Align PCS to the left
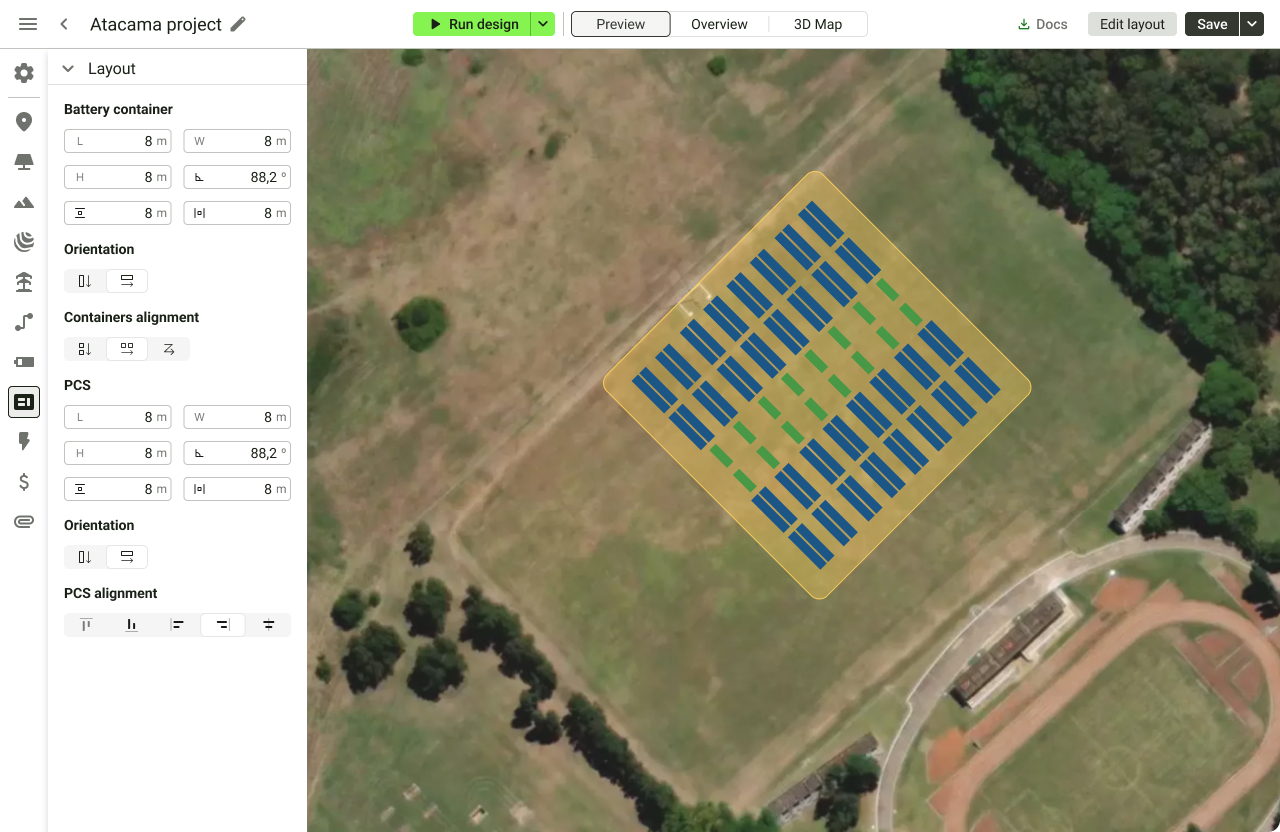This screenshot has height=832, width=1280. tap(177, 625)
